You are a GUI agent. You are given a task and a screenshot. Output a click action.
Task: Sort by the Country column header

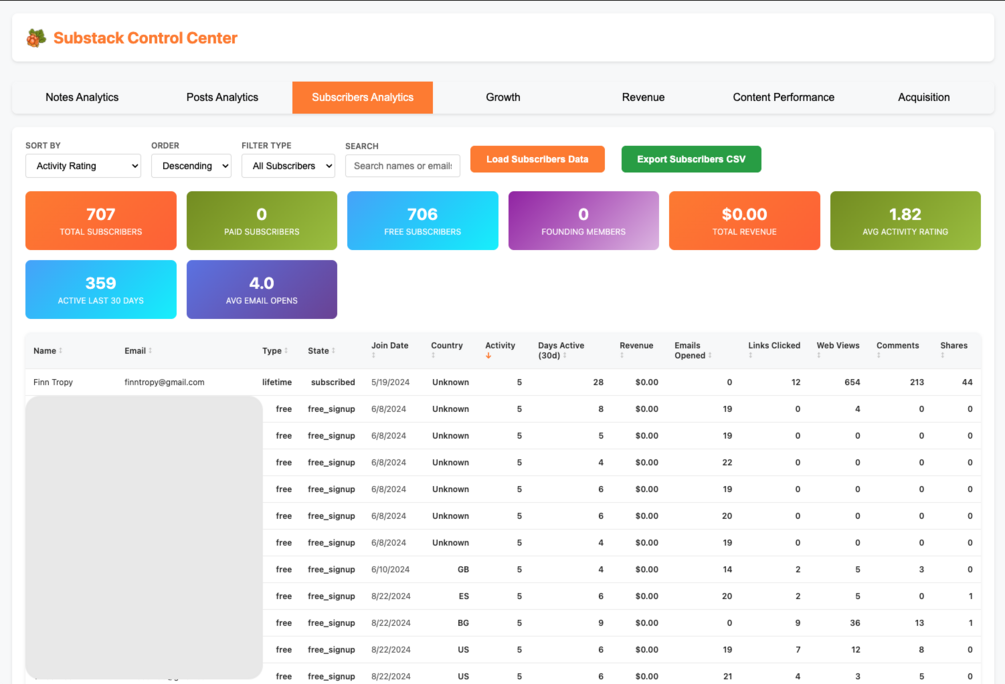coord(447,349)
